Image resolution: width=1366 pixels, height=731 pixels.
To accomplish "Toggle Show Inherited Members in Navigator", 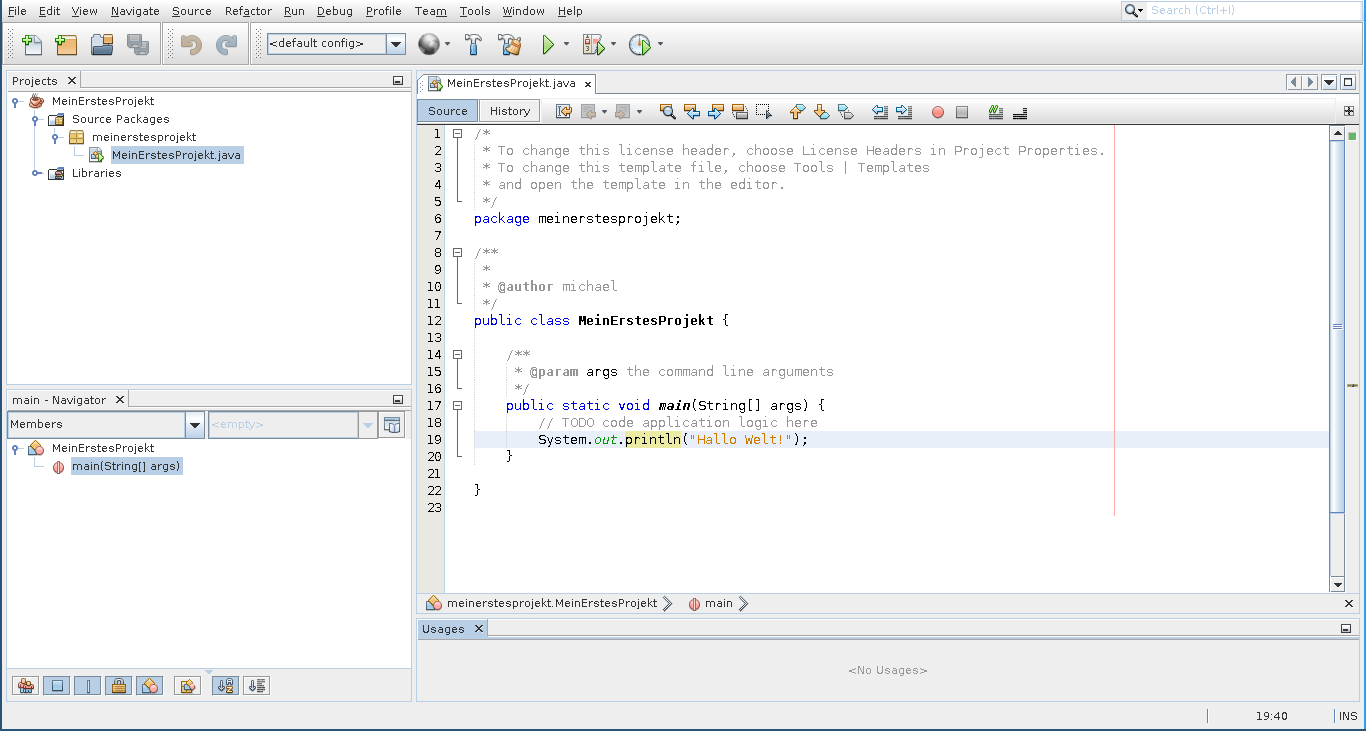I will pyautogui.click(x=26, y=686).
